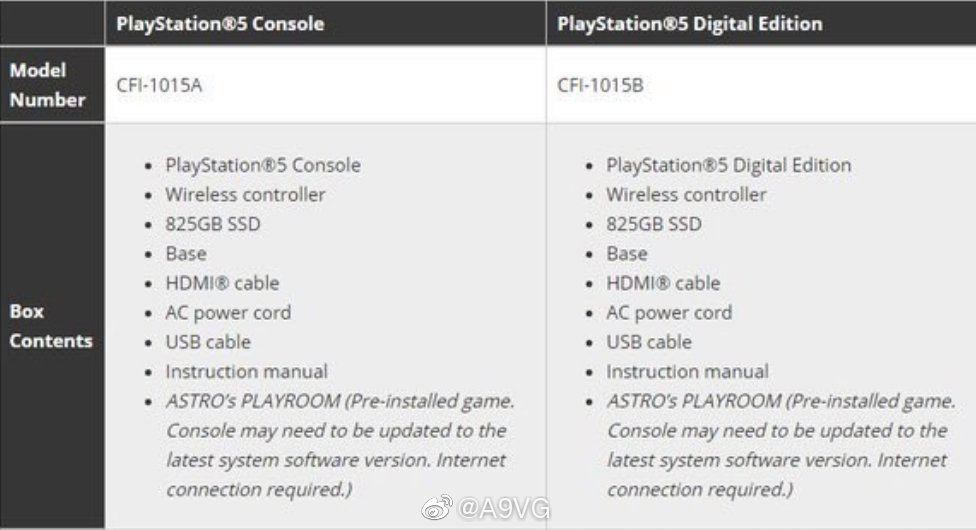The width and height of the screenshot is (976, 530).
Task: Click AC power cord in the Console column
Action: pyautogui.click(x=228, y=312)
